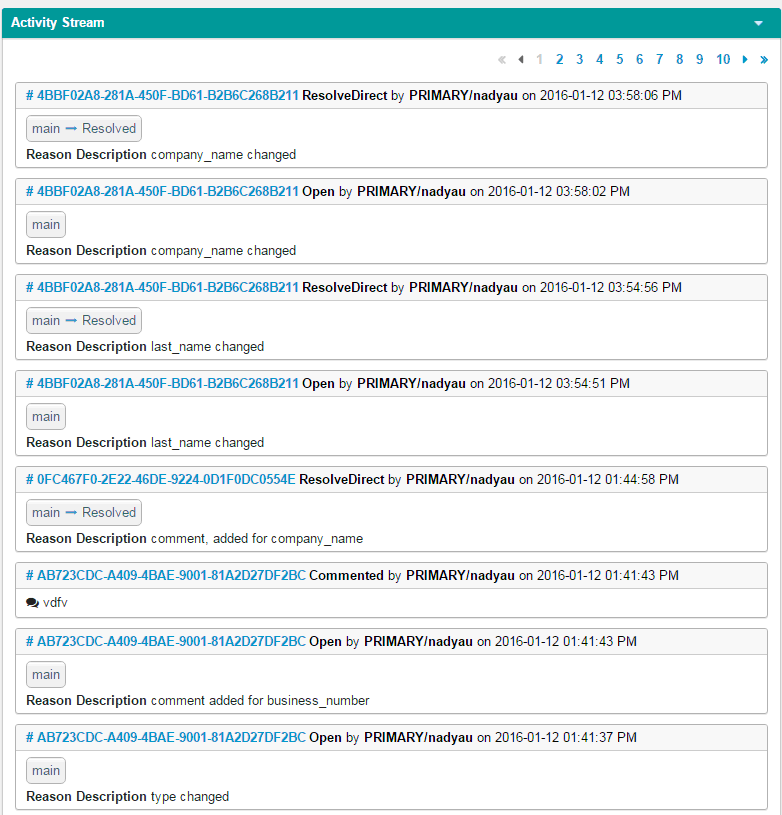Open the Commented AB723CDC record link

pos(165,576)
